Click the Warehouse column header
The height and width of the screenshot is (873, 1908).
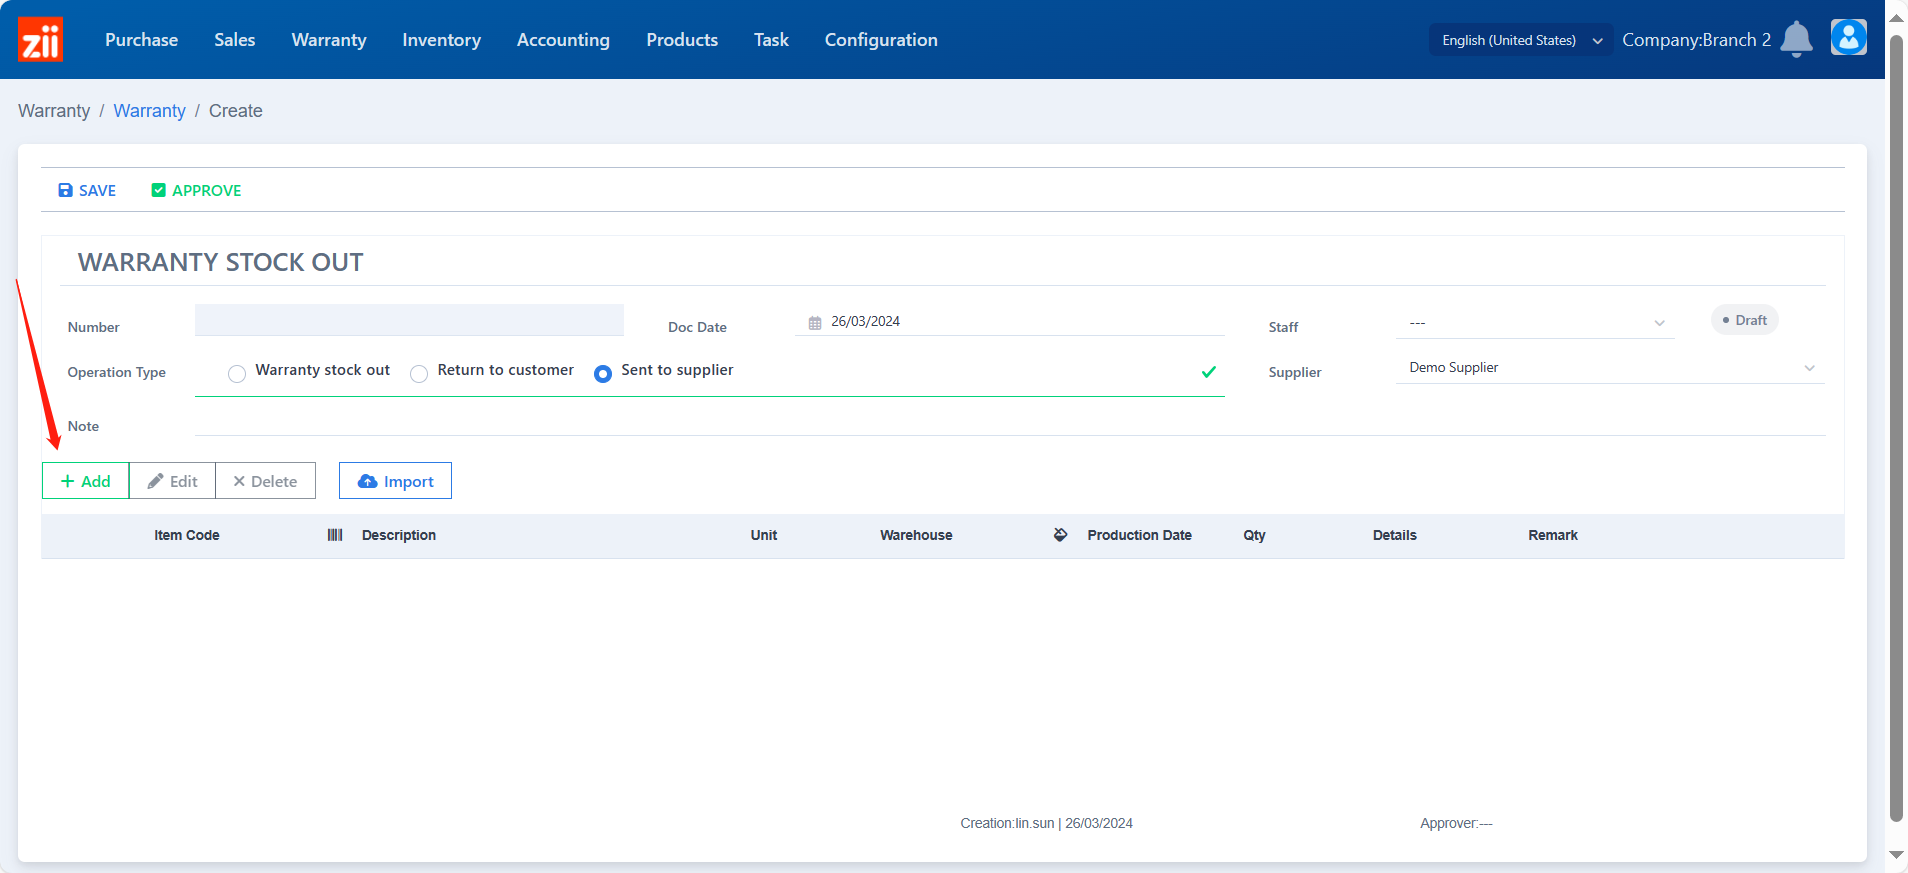pos(916,535)
